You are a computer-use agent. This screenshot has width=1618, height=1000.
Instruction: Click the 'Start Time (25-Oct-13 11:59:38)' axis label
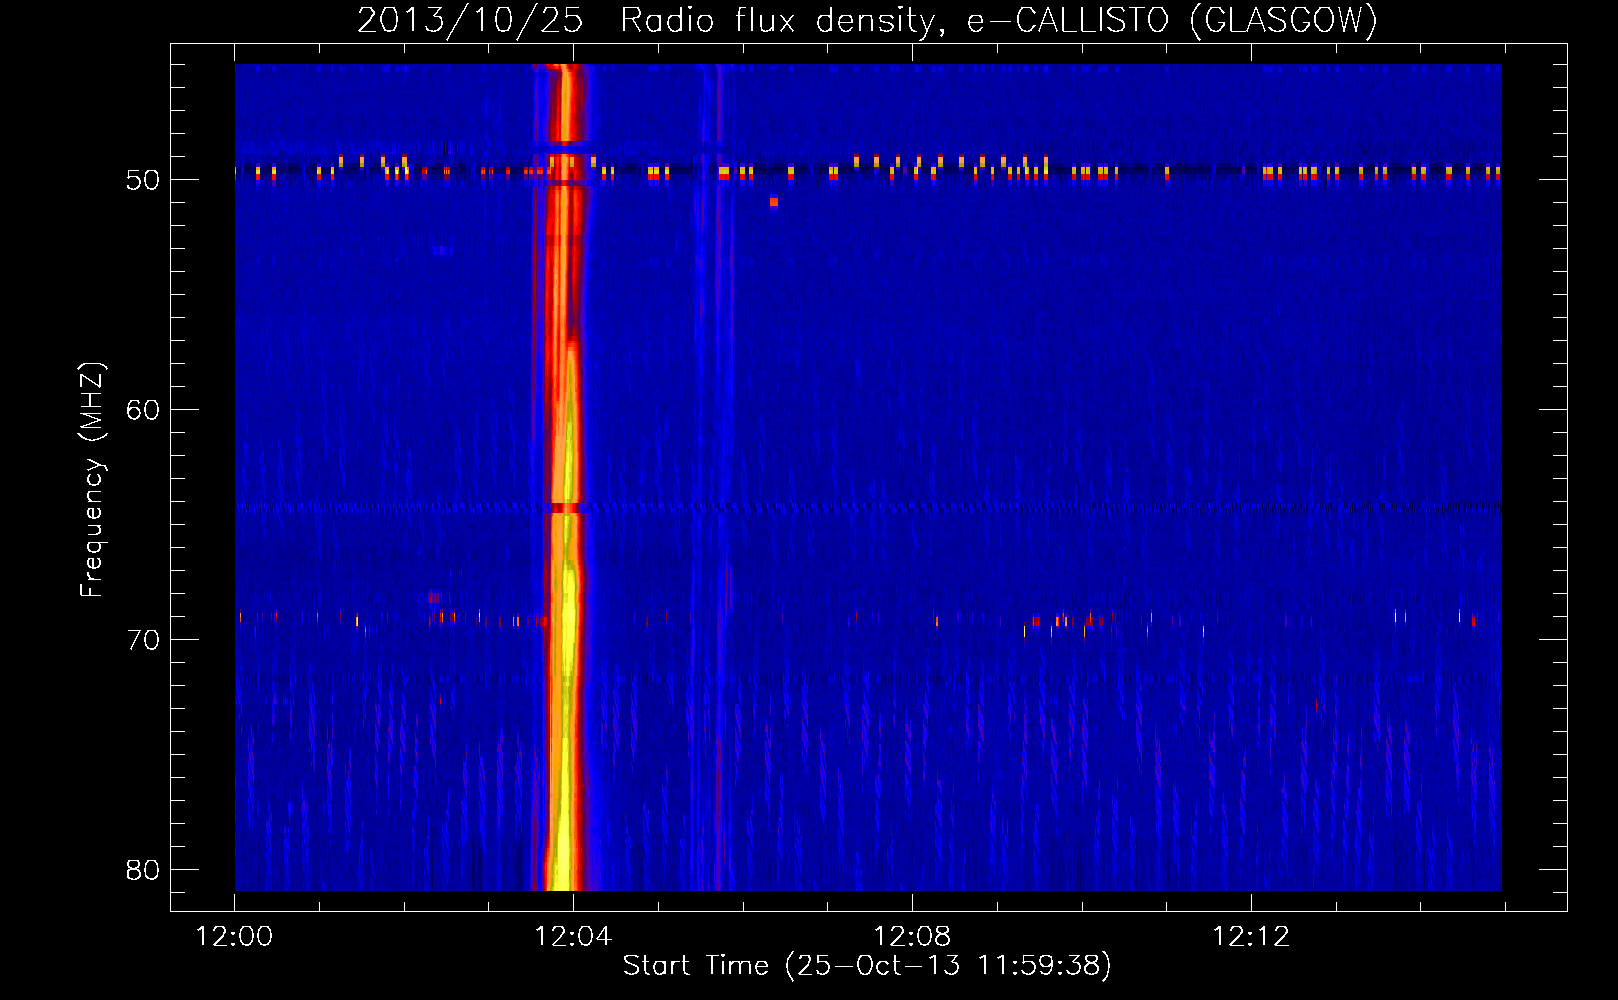click(x=867, y=965)
